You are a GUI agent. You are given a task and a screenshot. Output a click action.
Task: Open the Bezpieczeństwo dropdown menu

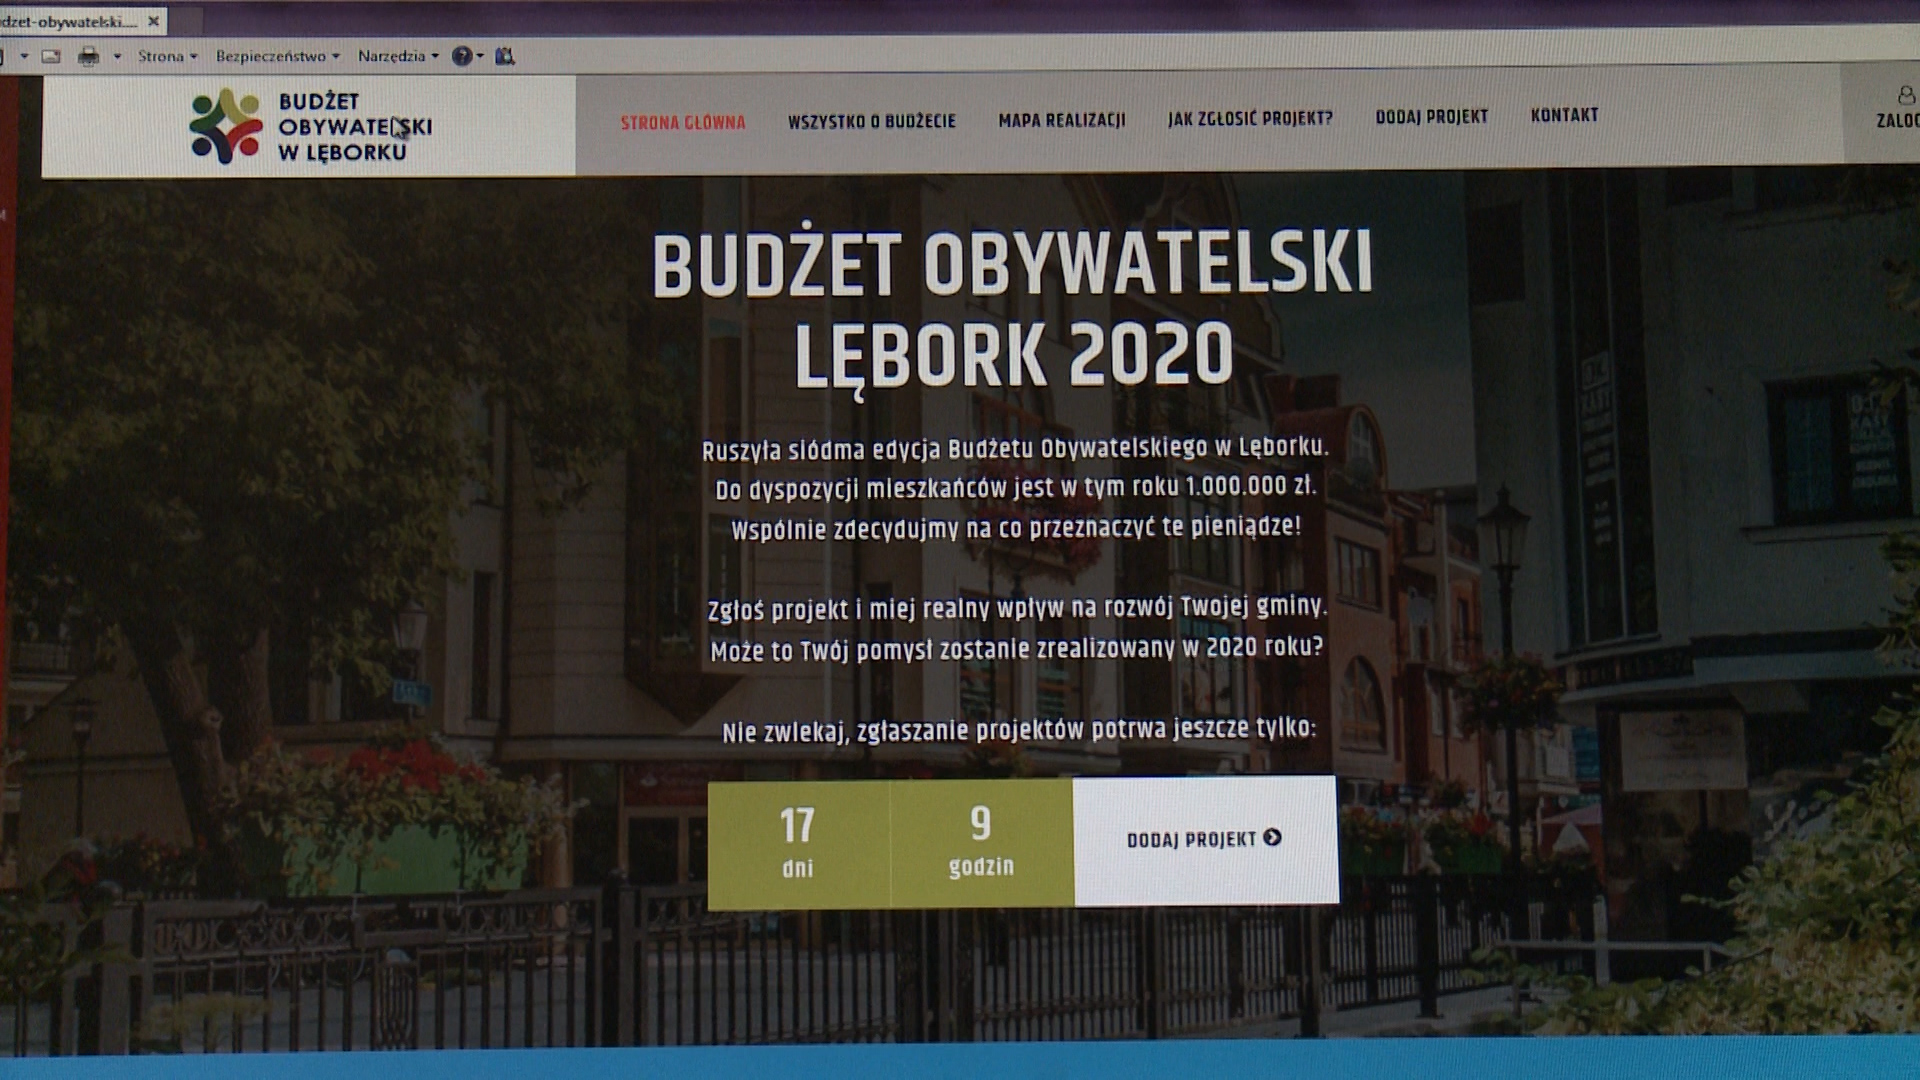click(278, 56)
